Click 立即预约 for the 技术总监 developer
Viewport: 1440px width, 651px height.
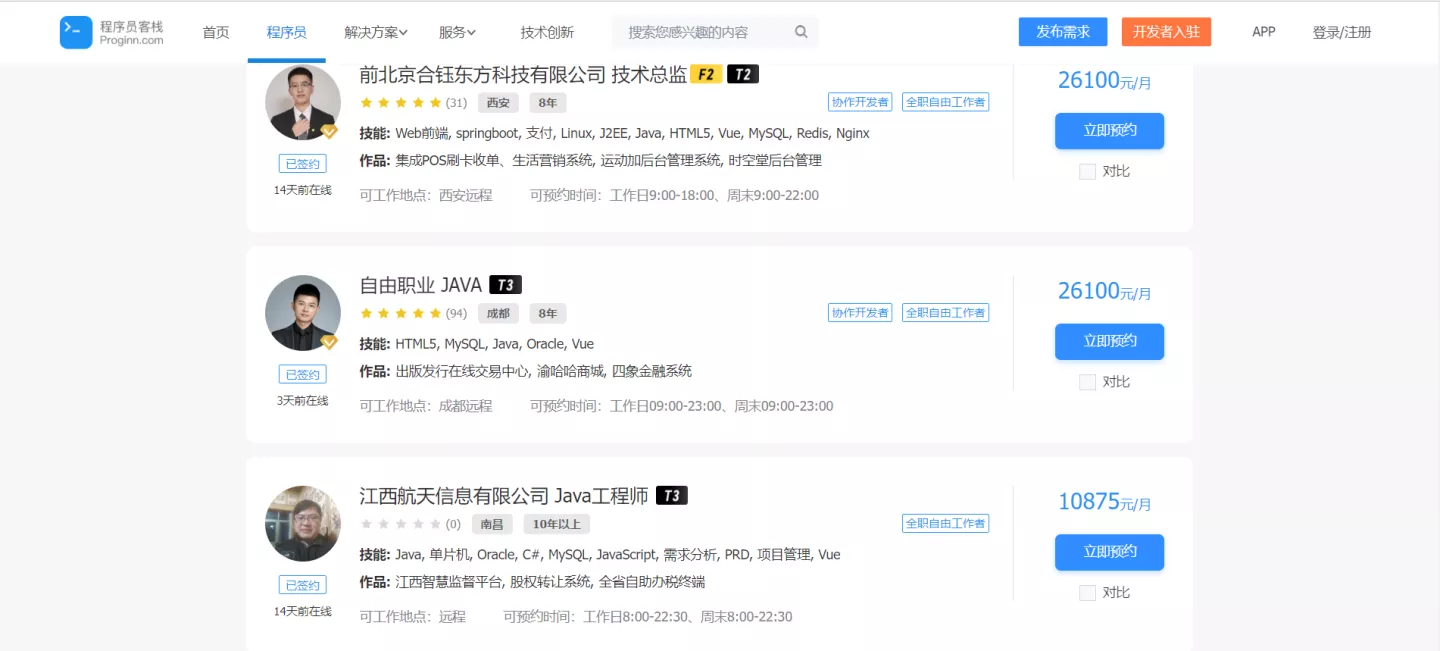[x=1110, y=131]
